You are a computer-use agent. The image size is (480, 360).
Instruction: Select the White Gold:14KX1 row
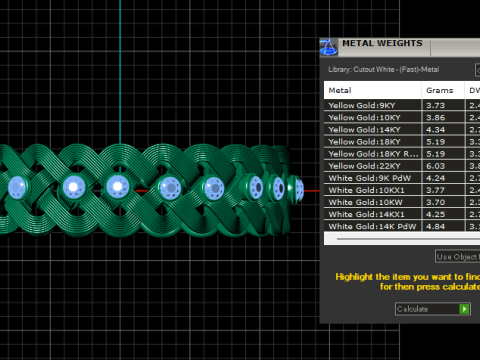tap(402, 214)
